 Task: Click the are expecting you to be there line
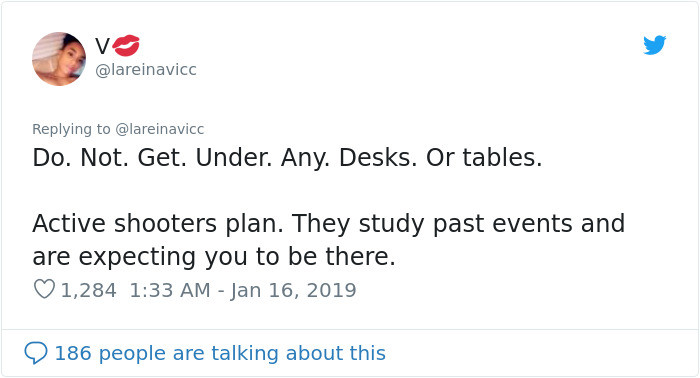(x=214, y=257)
